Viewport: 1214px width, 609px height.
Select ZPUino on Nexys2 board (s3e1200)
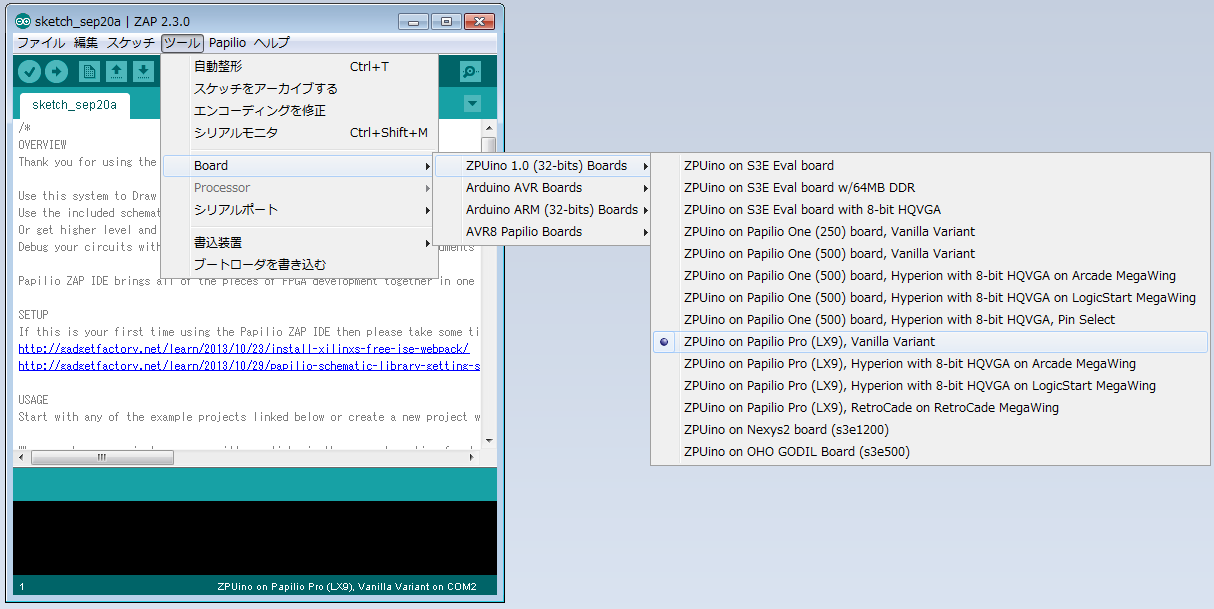coord(930,430)
